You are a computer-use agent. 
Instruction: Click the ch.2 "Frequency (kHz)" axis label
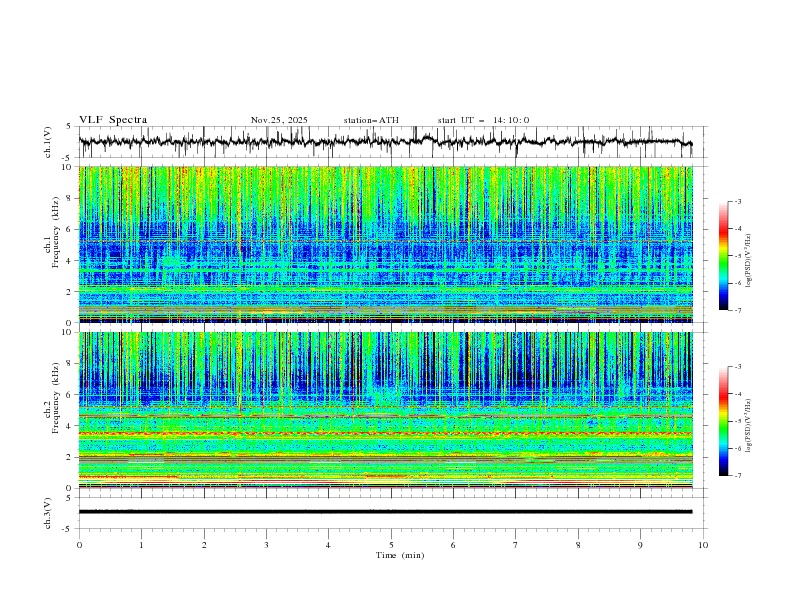[x=56, y=398]
